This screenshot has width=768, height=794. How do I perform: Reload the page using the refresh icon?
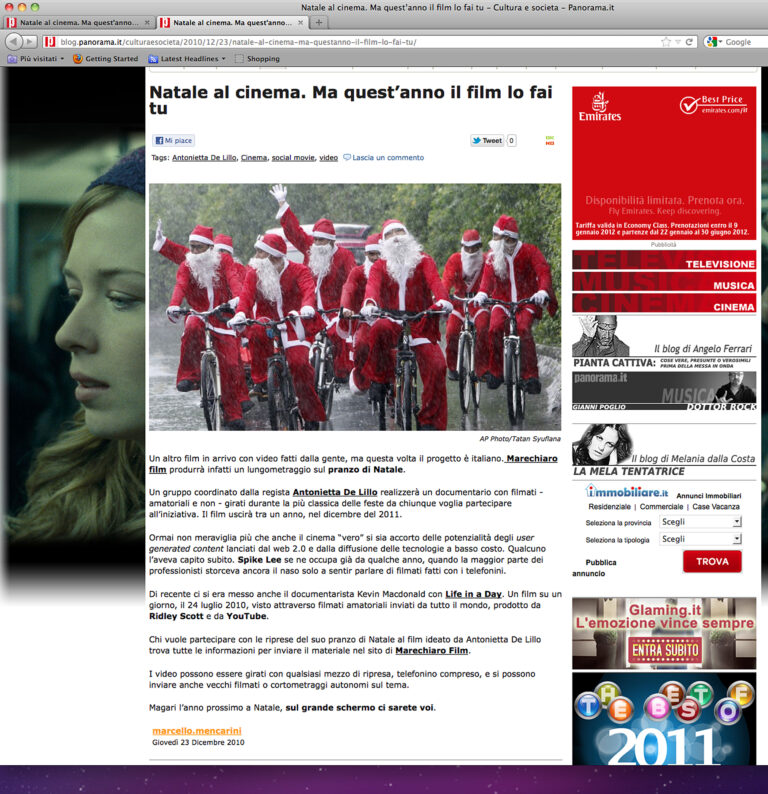(688, 42)
